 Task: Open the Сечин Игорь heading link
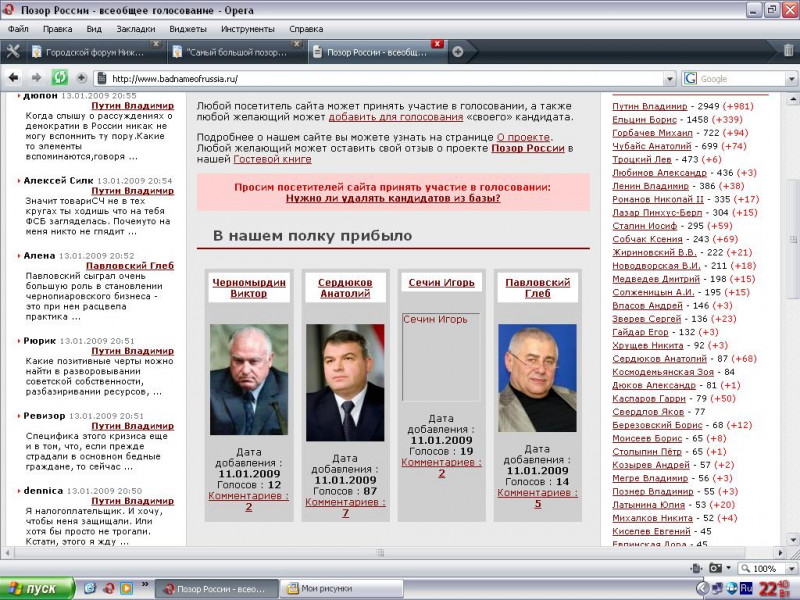point(441,282)
